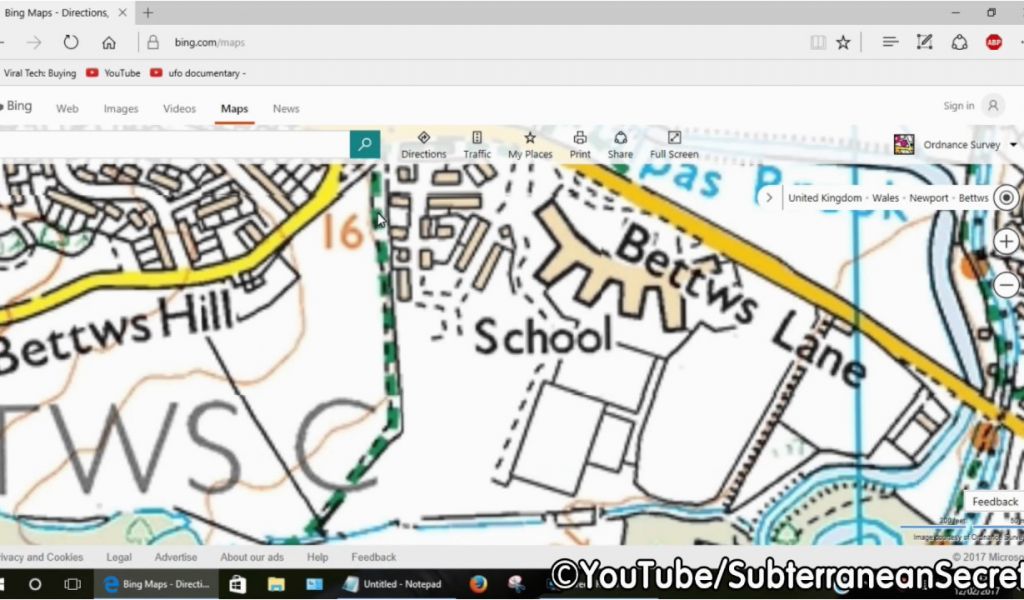Close the Bing Maps browser tab
Screen dimensions: 1024x600
(123, 12)
